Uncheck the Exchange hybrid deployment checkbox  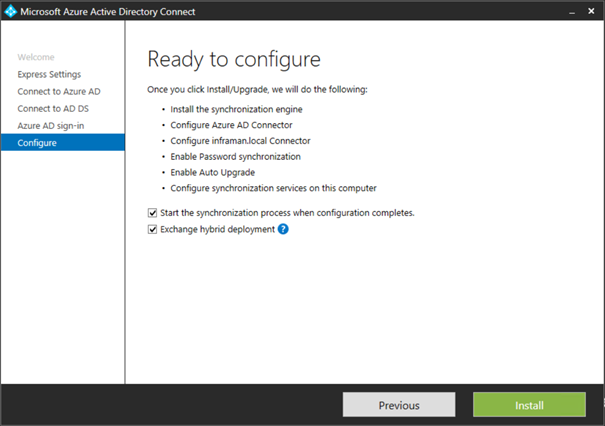pyautogui.click(x=152, y=229)
